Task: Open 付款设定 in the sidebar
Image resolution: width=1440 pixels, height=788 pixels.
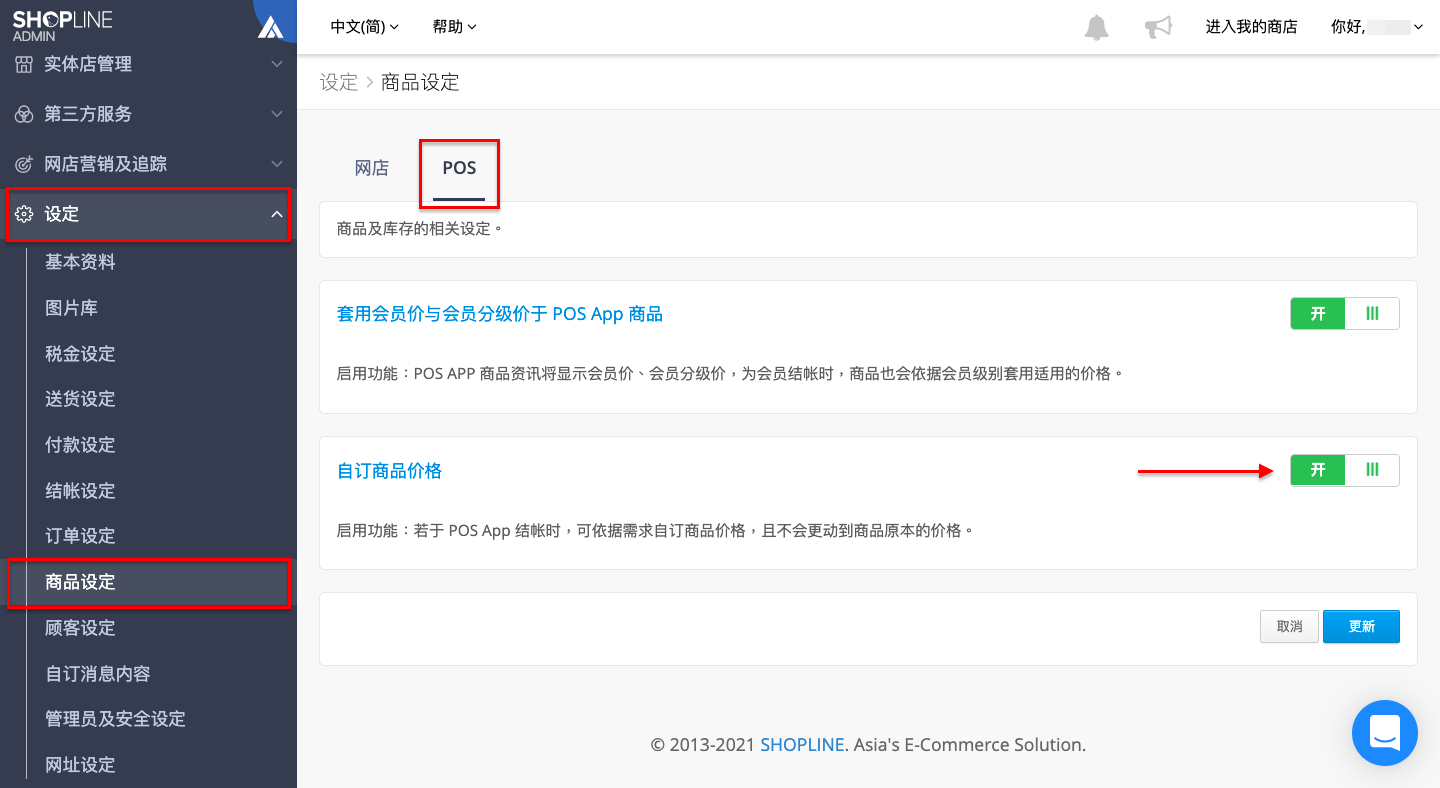Action: tap(80, 445)
